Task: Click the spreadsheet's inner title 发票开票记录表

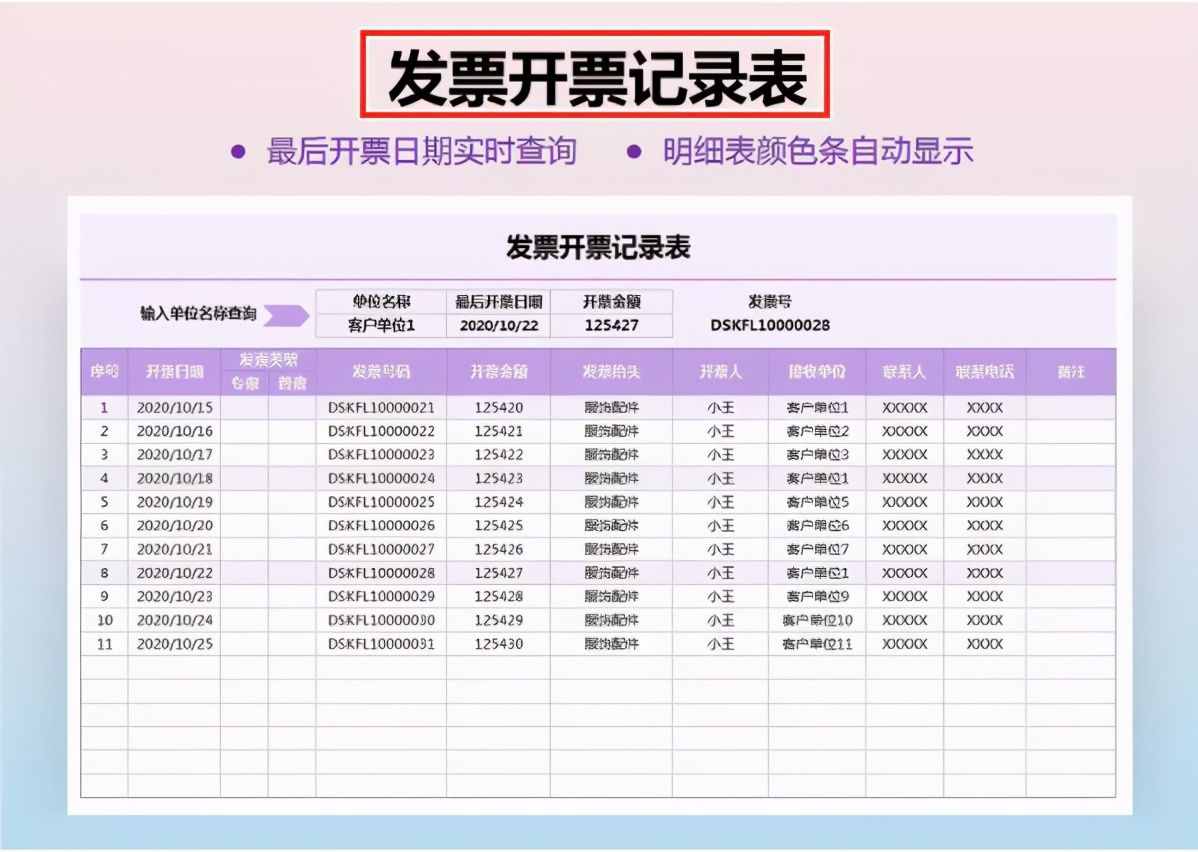Action: point(598,248)
